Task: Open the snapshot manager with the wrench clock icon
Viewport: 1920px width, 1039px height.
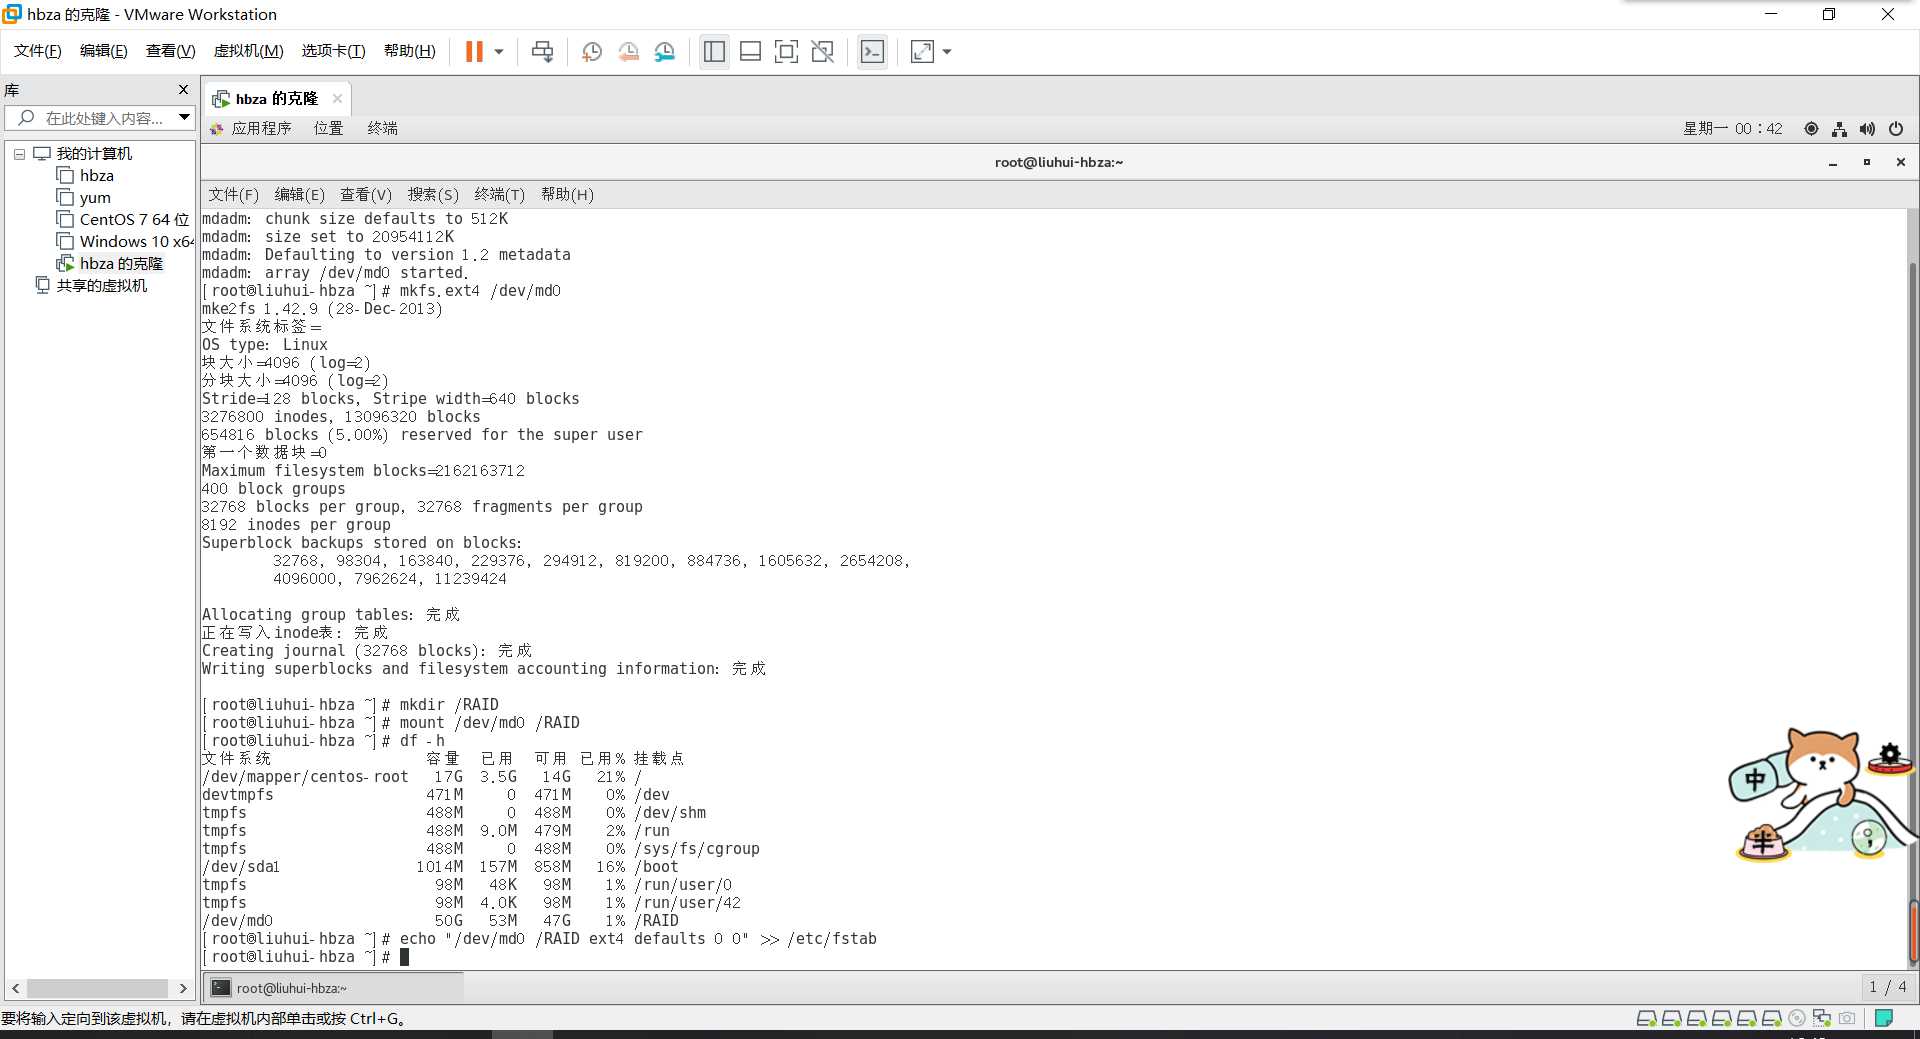Action: (665, 51)
